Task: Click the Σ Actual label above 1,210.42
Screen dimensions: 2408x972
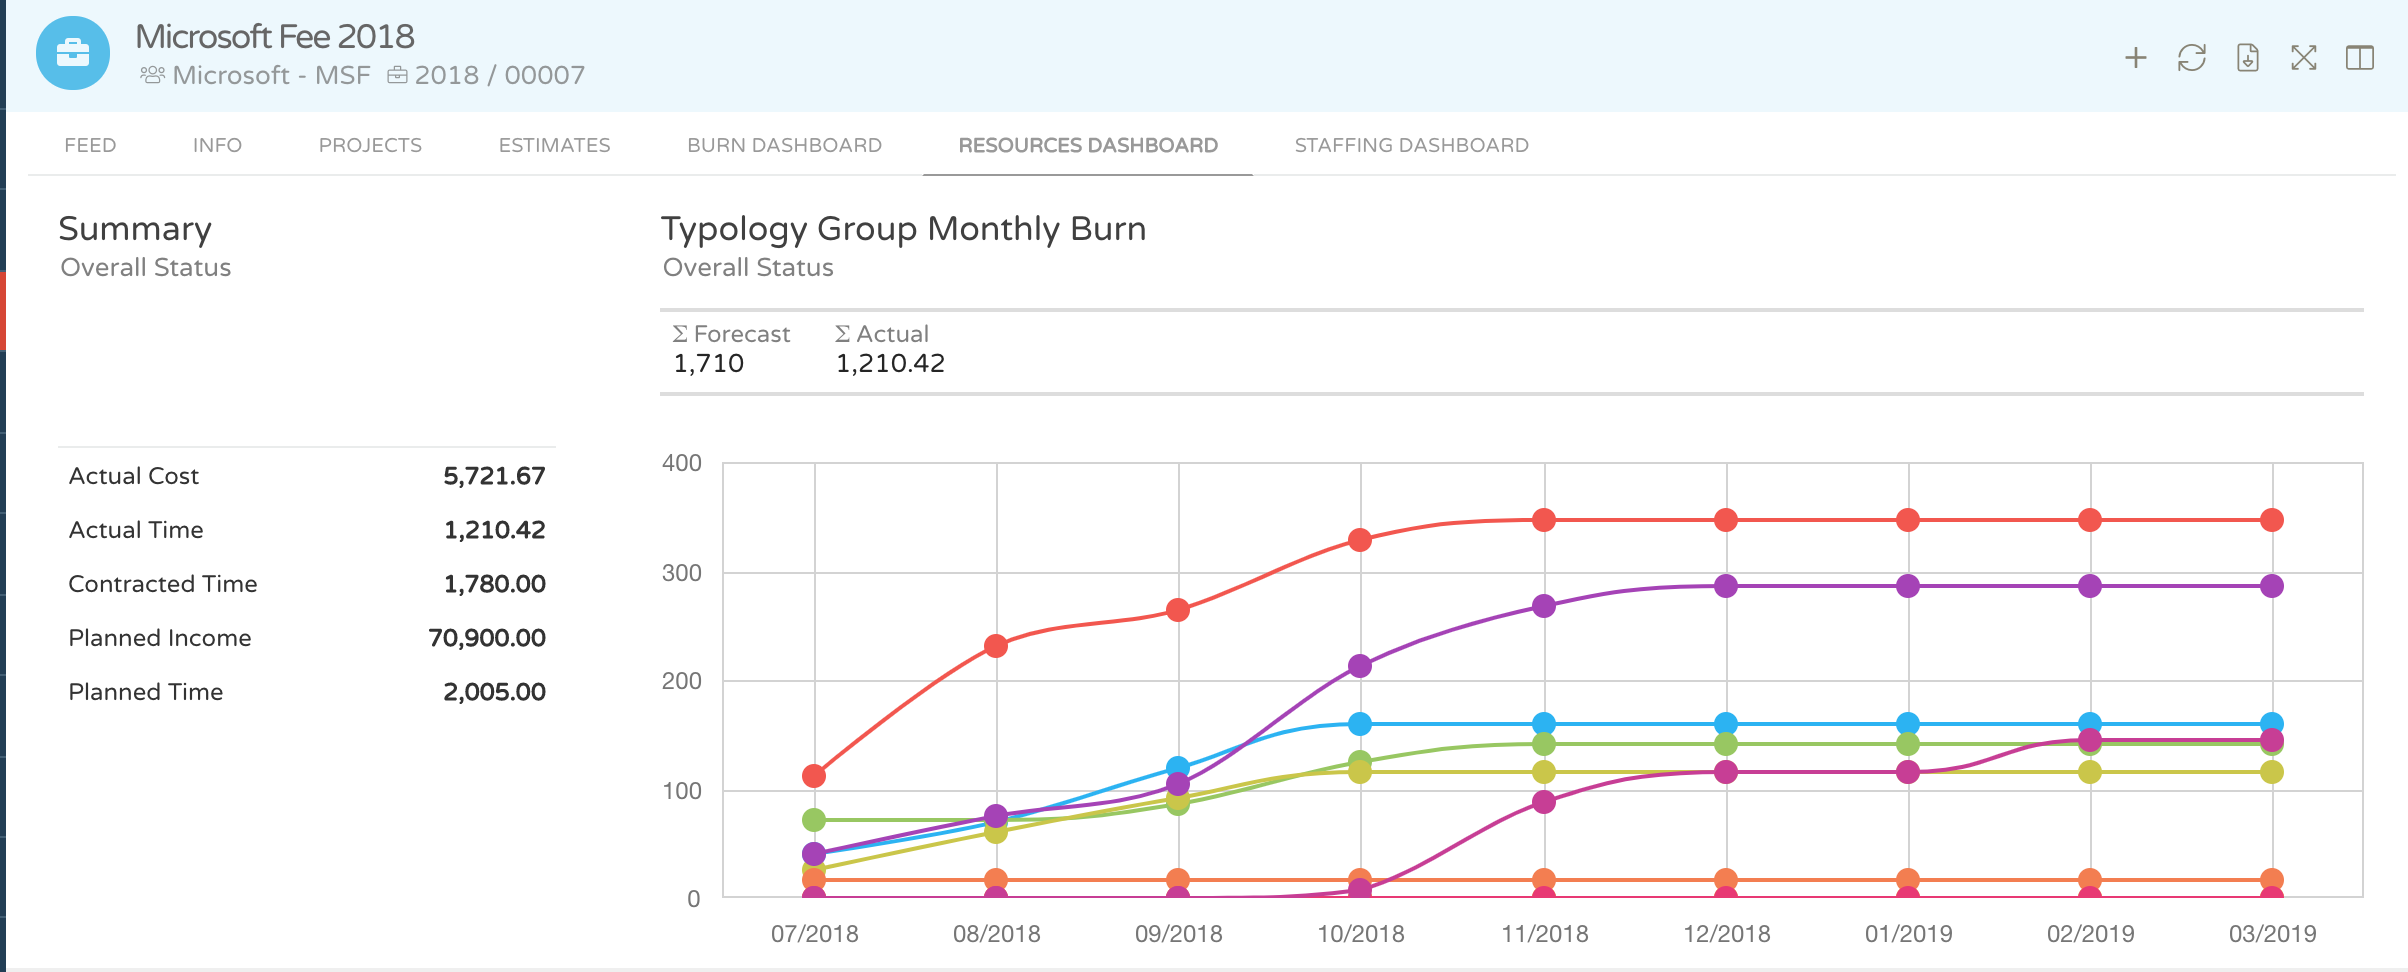Action: tap(882, 334)
